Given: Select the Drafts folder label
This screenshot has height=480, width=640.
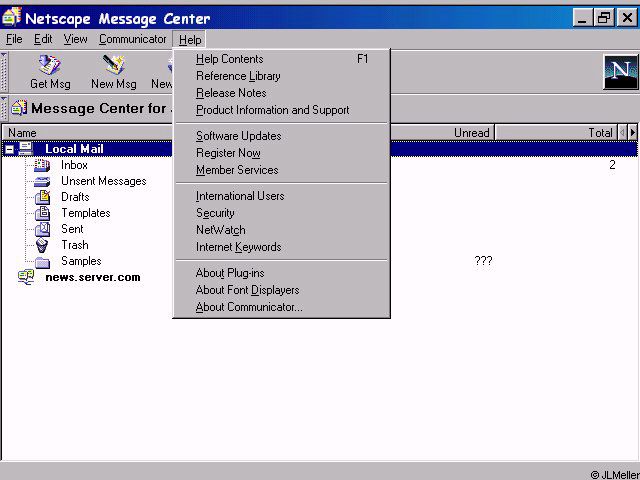Looking at the screenshot, I should pyautogui.click(x=75, y=197).
